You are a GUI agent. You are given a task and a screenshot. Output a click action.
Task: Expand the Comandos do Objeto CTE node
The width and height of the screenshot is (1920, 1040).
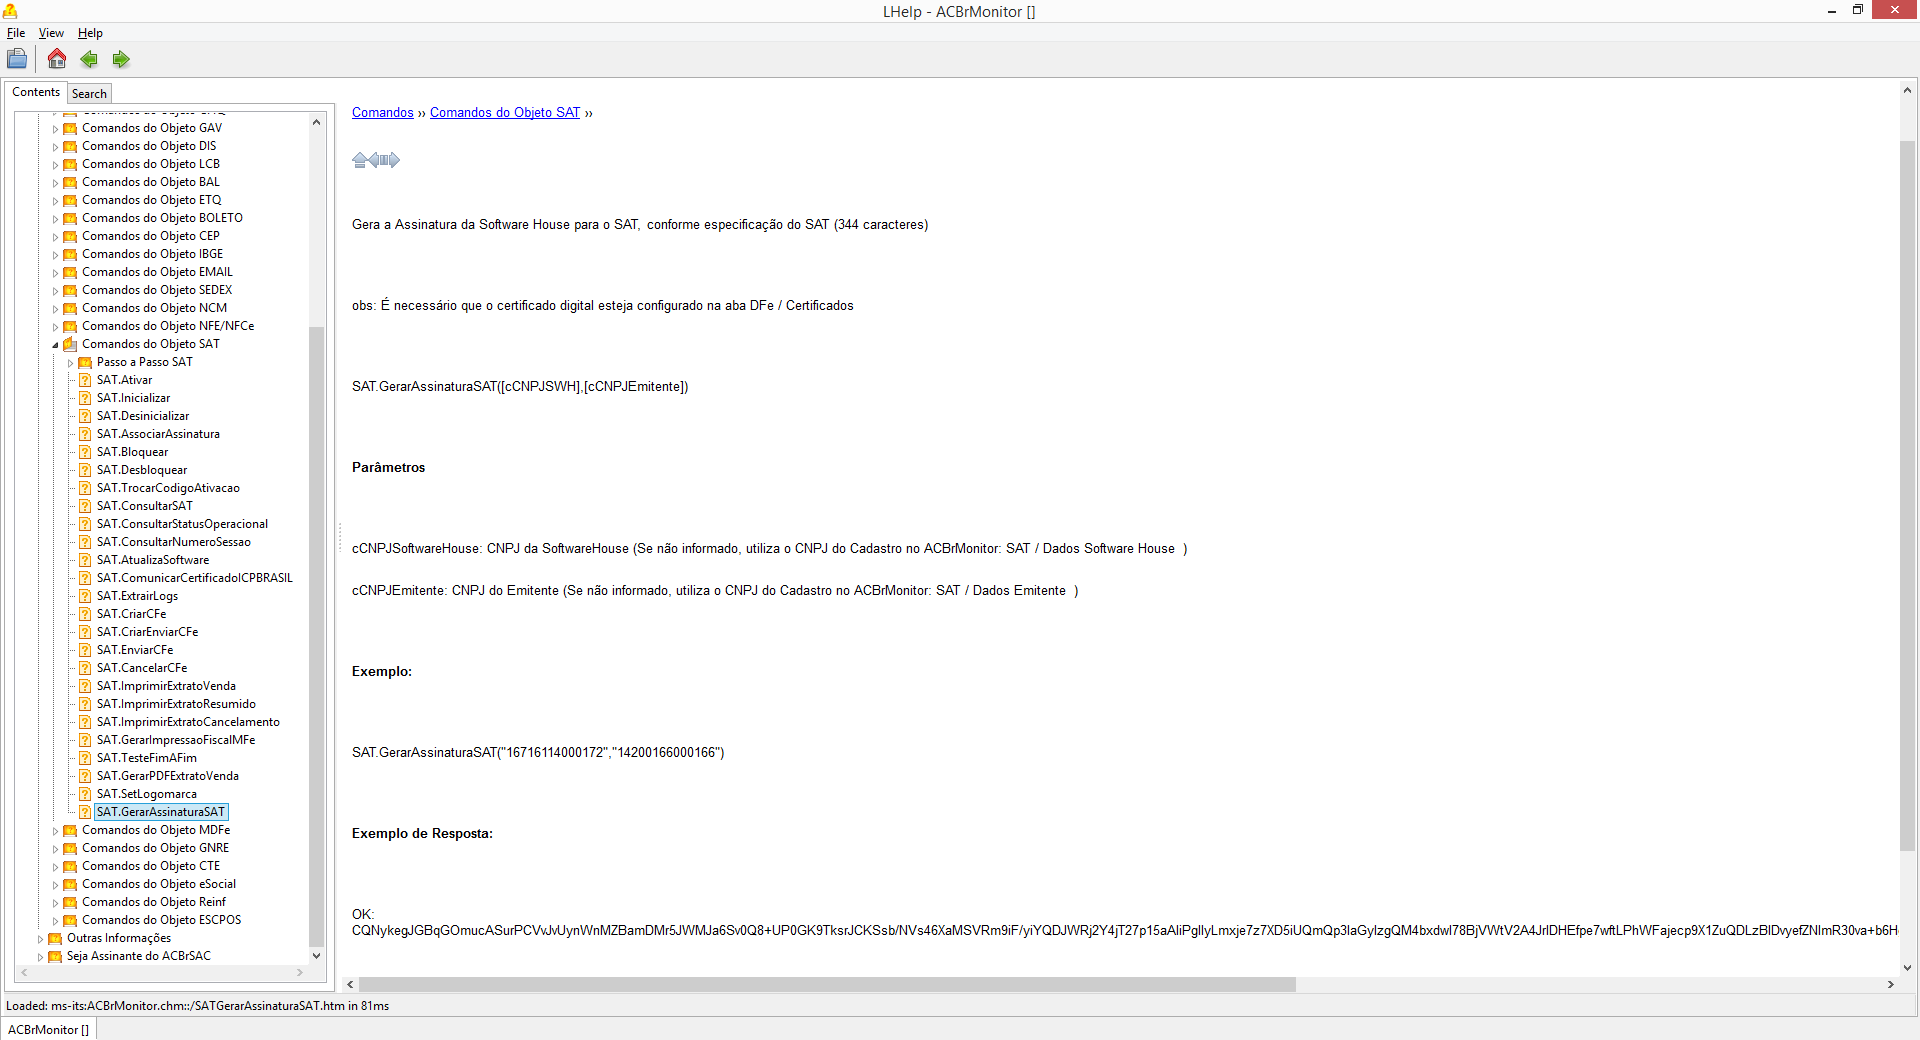55,867
